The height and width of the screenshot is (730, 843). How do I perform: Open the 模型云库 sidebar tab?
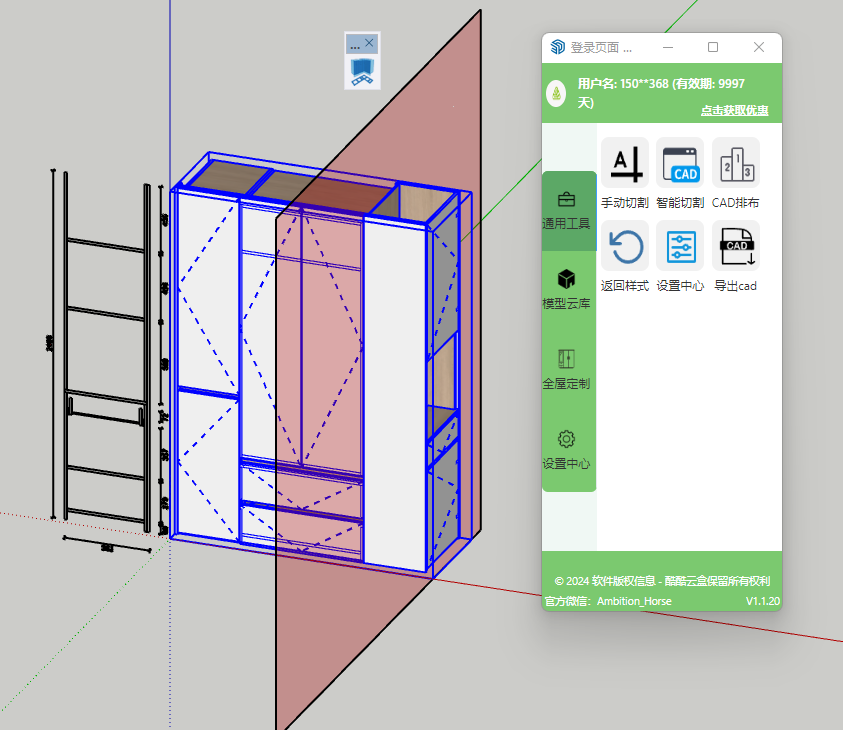click(x=566, y=289)
